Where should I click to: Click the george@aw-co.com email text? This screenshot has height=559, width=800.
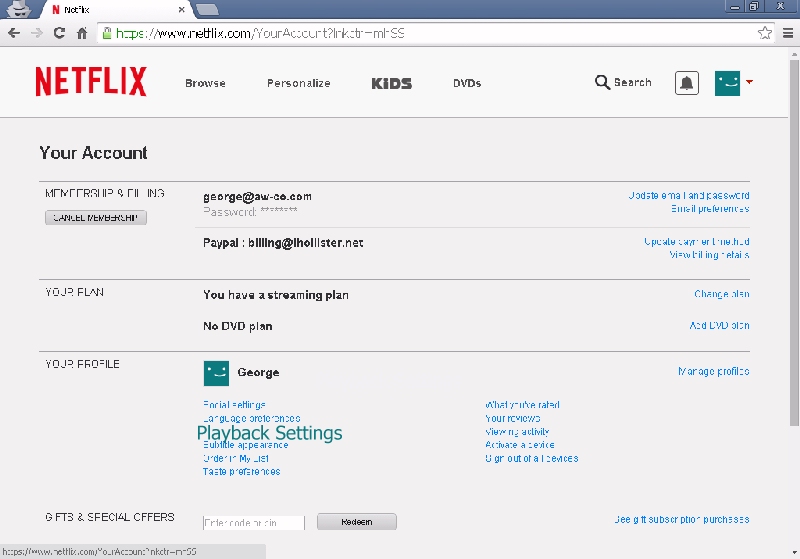tap(257, 196)
